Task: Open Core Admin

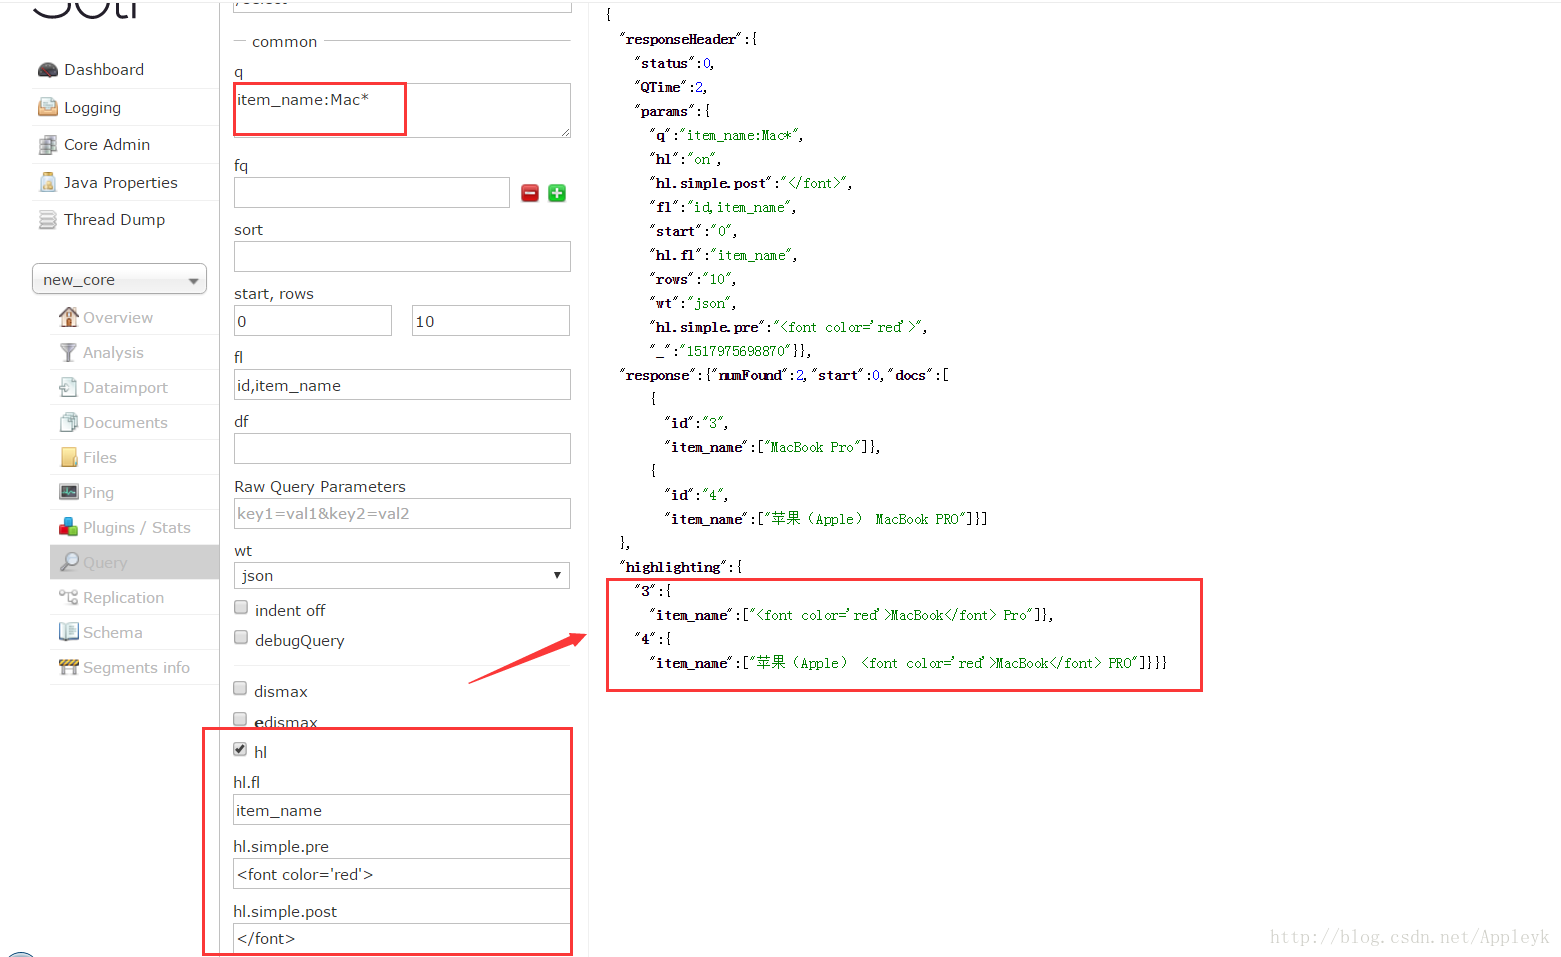Action: [x=107, y=145]
